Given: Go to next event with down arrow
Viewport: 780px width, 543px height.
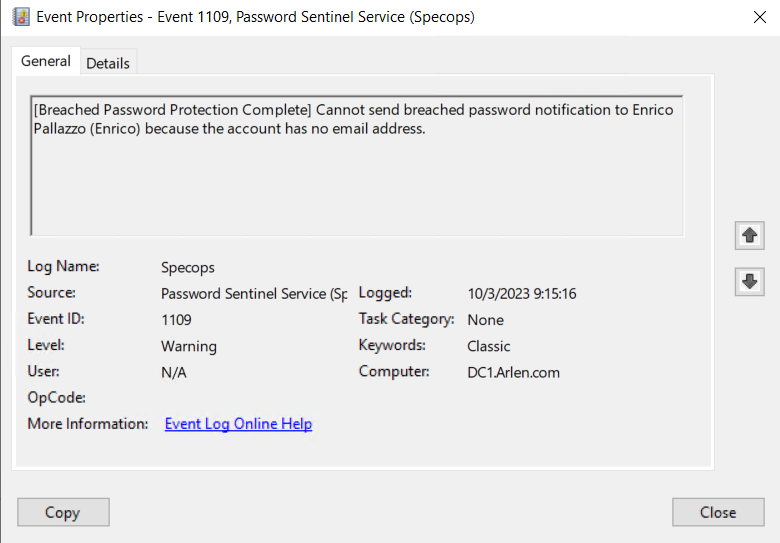Looking at the screenshot, I should click(x=749, y=282).
